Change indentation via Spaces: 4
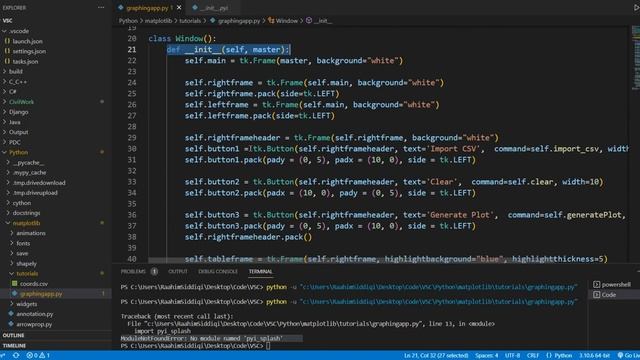 (x=487, y=356)
